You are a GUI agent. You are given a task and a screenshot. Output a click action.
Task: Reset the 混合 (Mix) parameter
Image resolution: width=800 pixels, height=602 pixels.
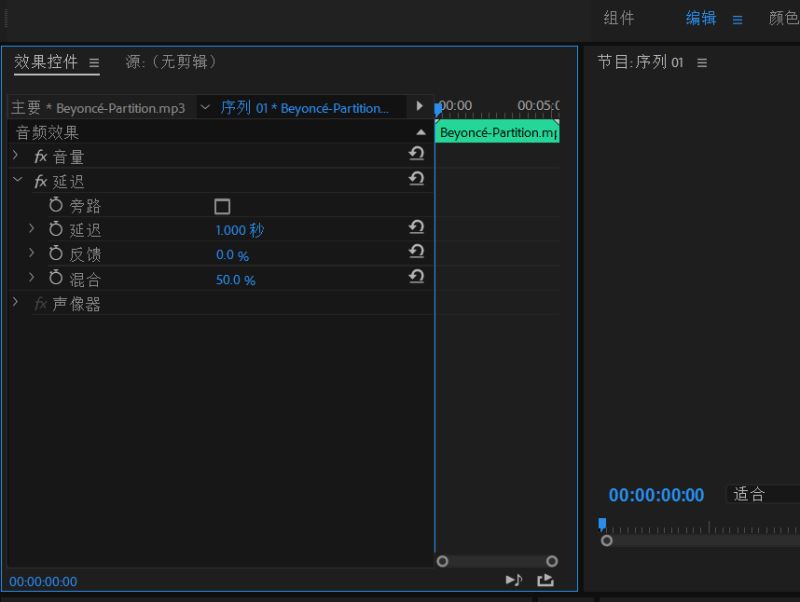click(x=416, y=277)
